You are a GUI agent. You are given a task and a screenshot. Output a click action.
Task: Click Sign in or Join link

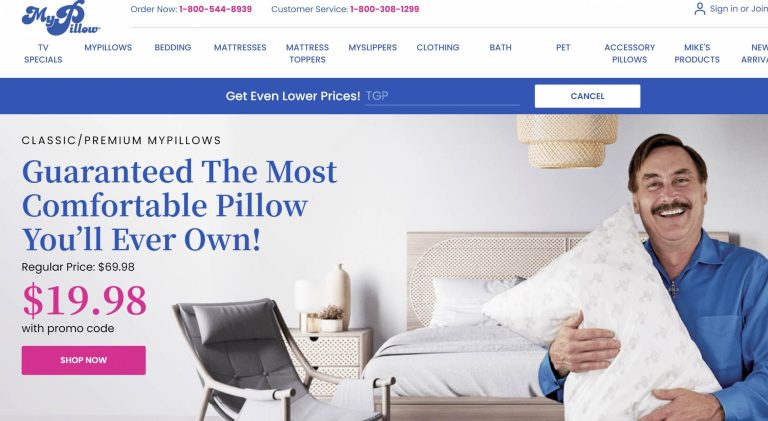(x=738, y=9)
